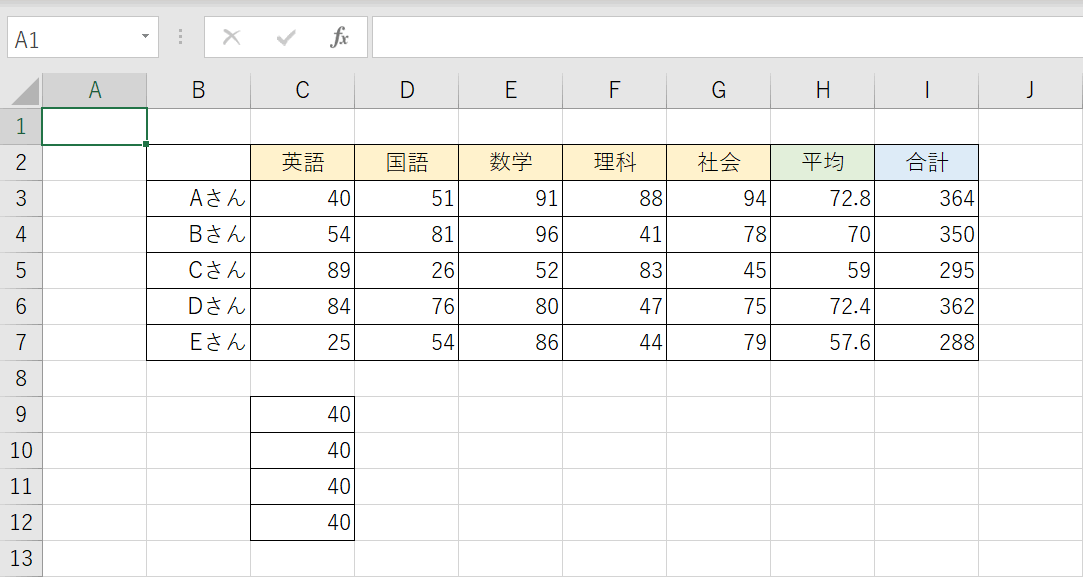Select row 9 header
The image size is (1083, 577).
click(x=21, y=415)
